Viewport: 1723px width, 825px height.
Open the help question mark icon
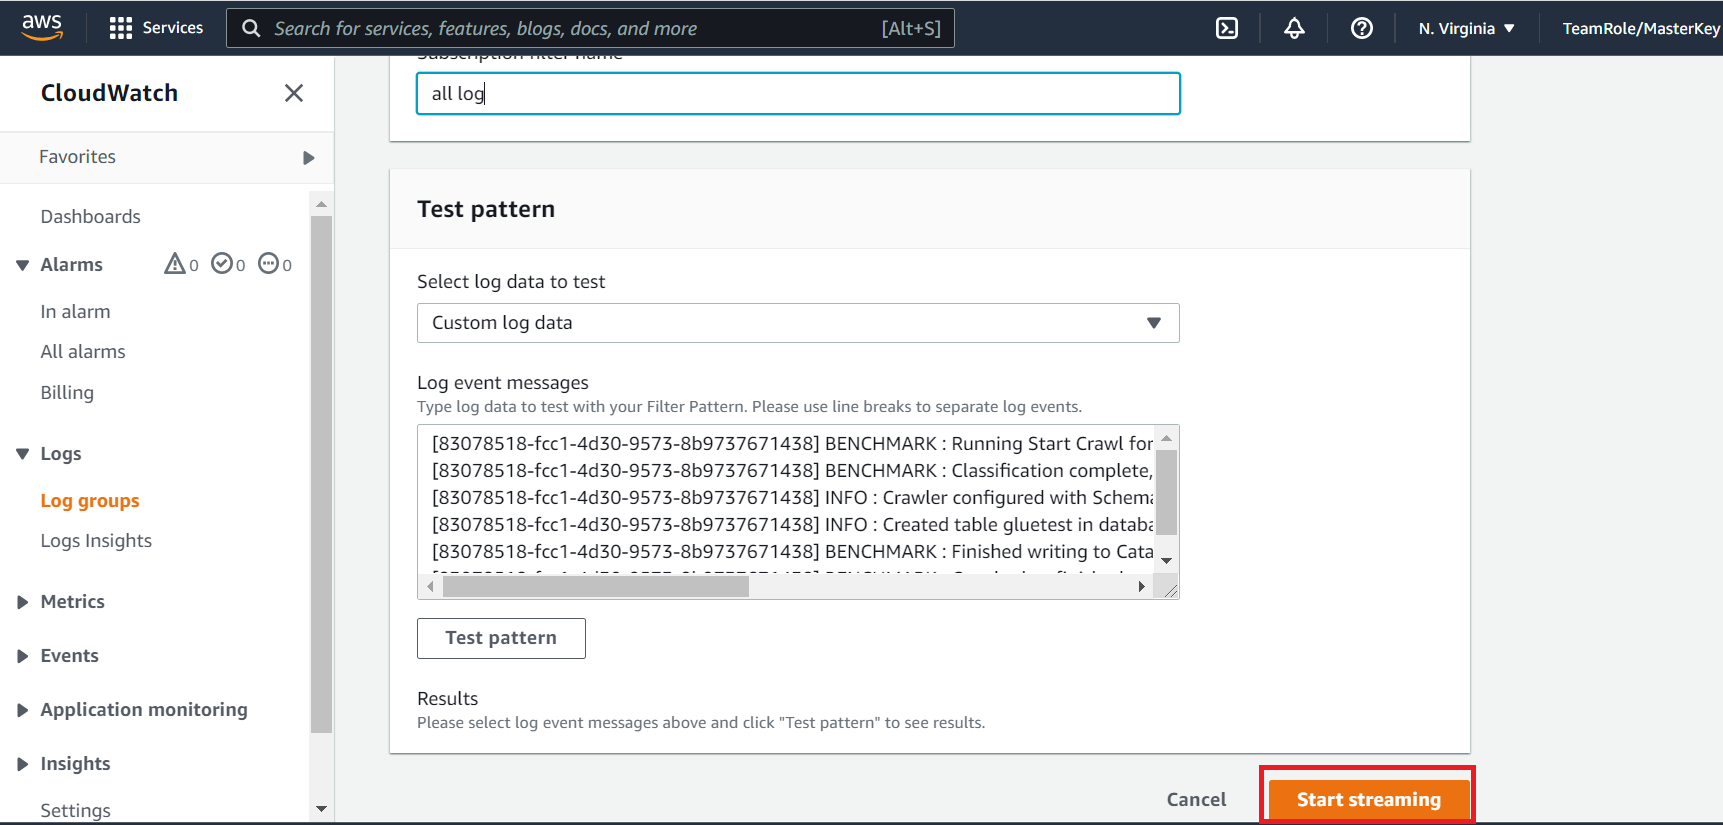click(1361, 28)
